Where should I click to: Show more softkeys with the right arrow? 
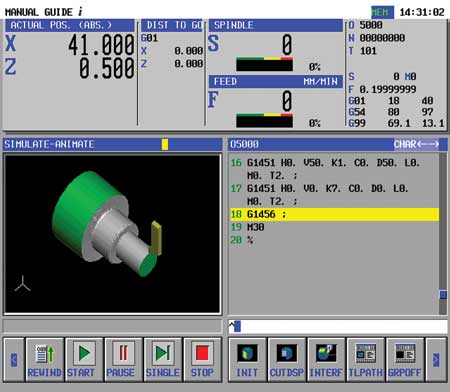(x=436, y=359)
